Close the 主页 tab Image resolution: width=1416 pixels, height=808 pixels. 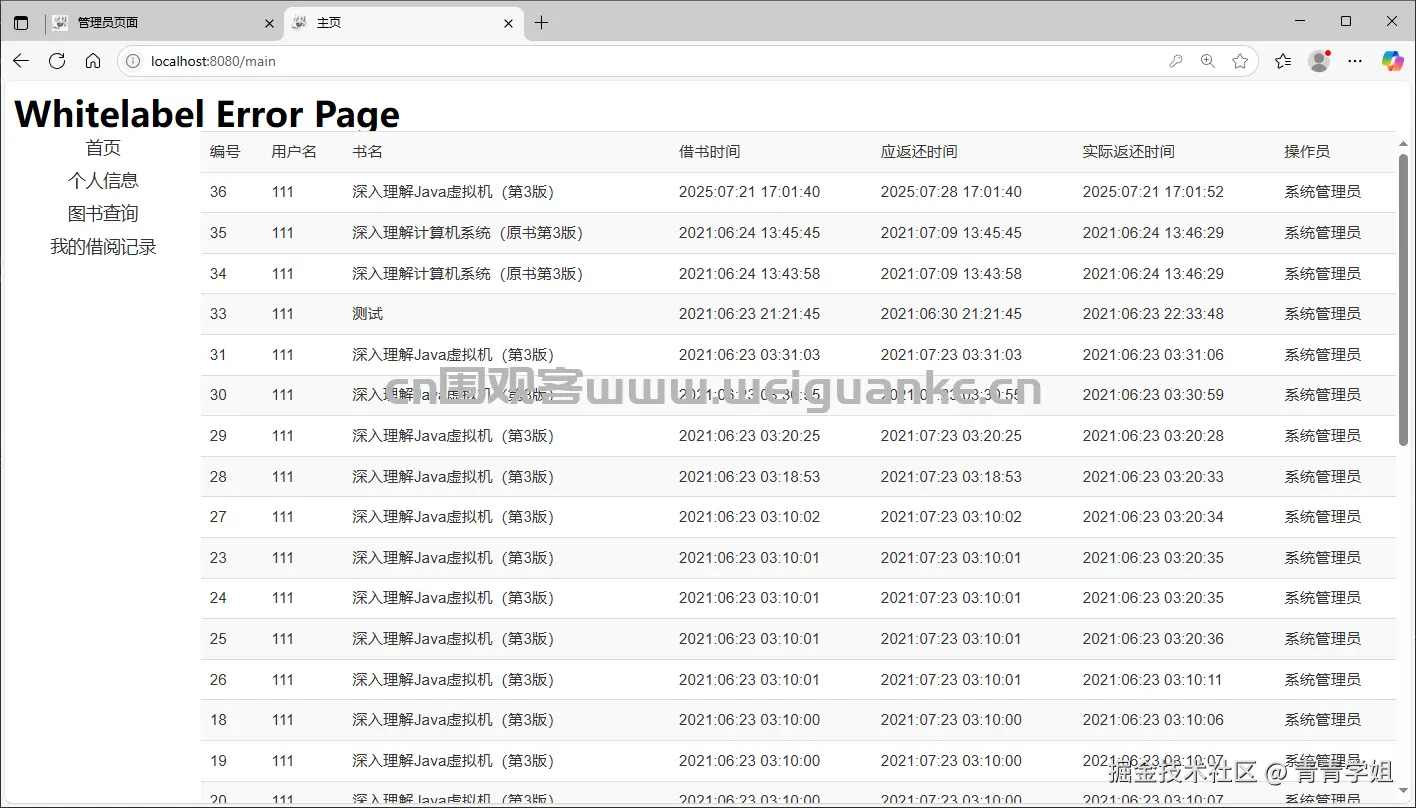click(509, 23)
